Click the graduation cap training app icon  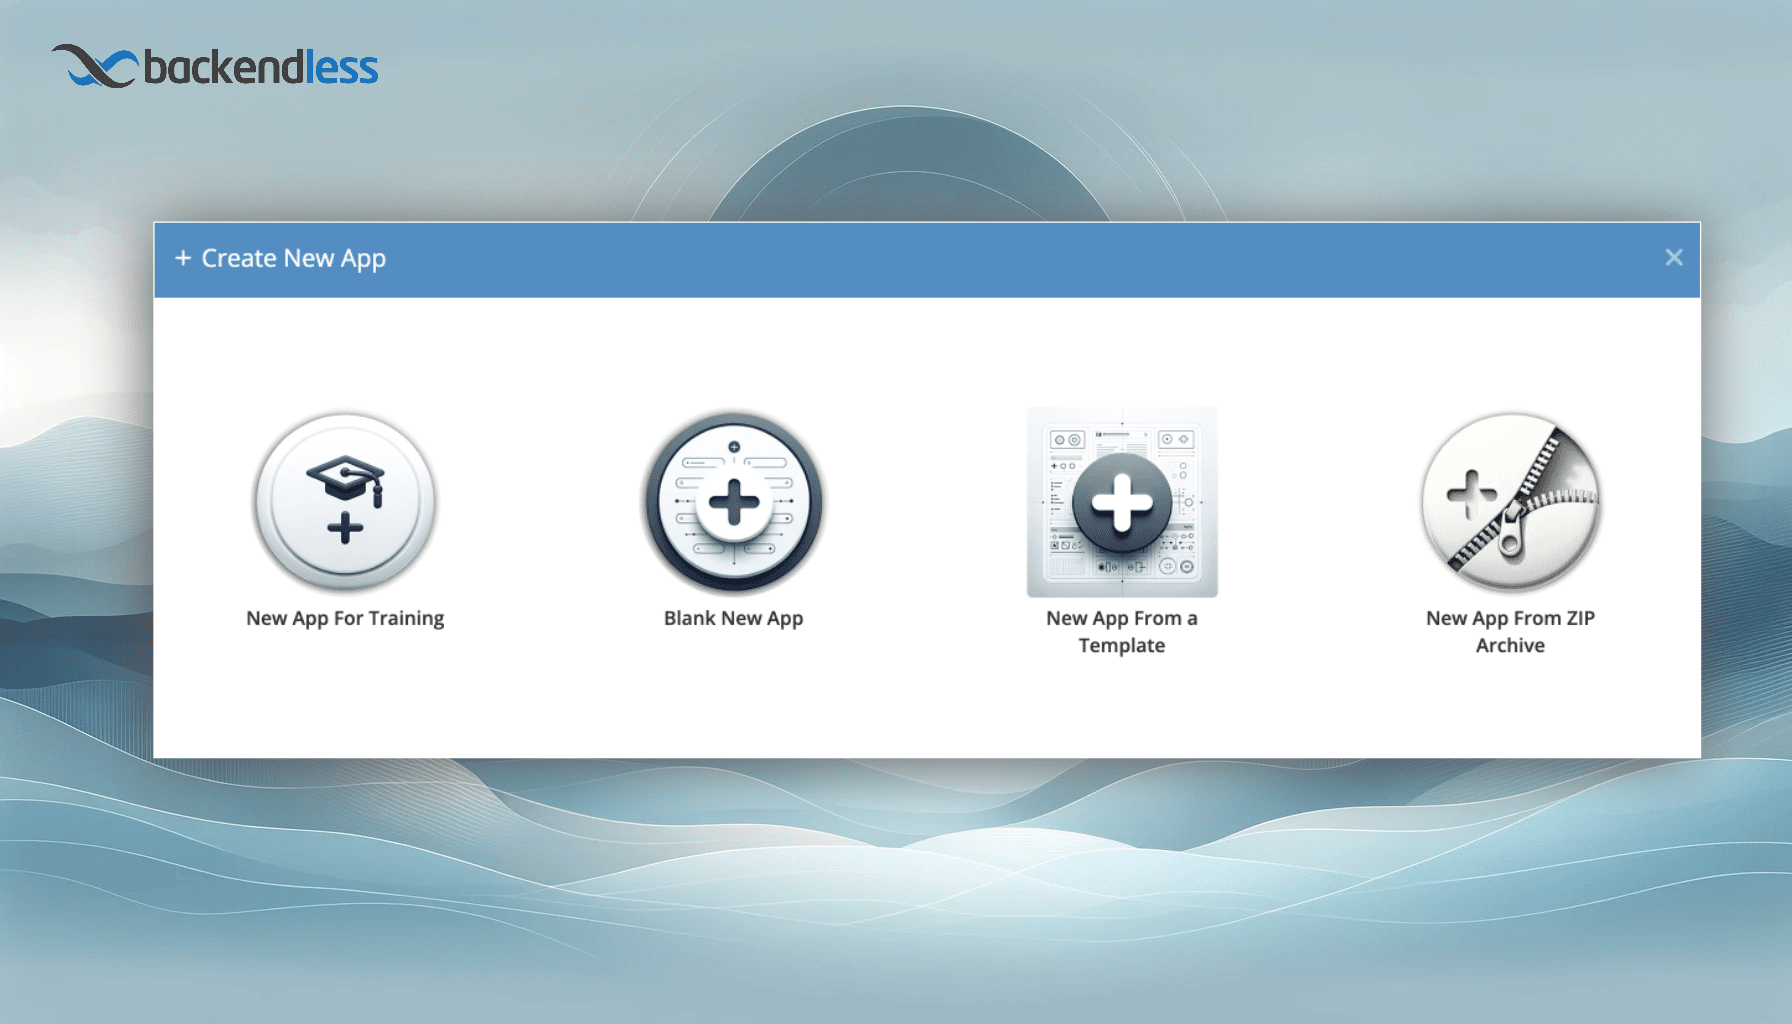[x=345, y=502]
